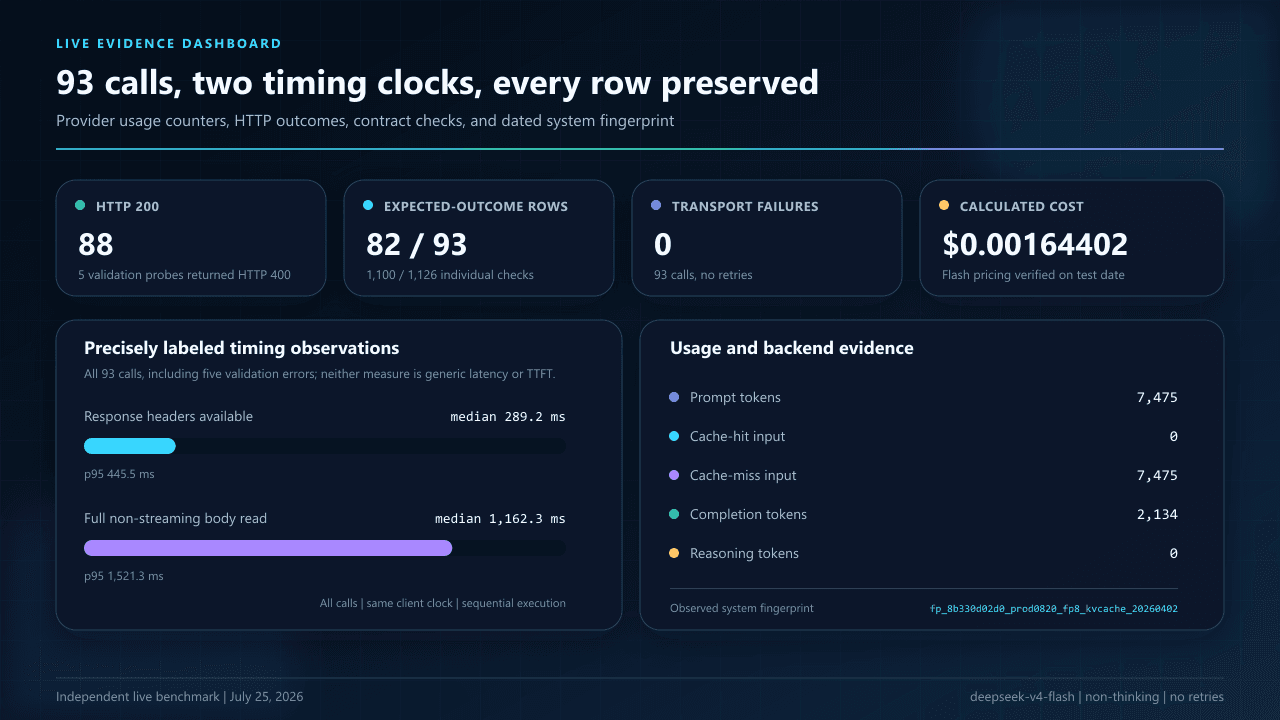
Task: Click 'Full non-streaming body read' label
Action: (x=176, y=518)
